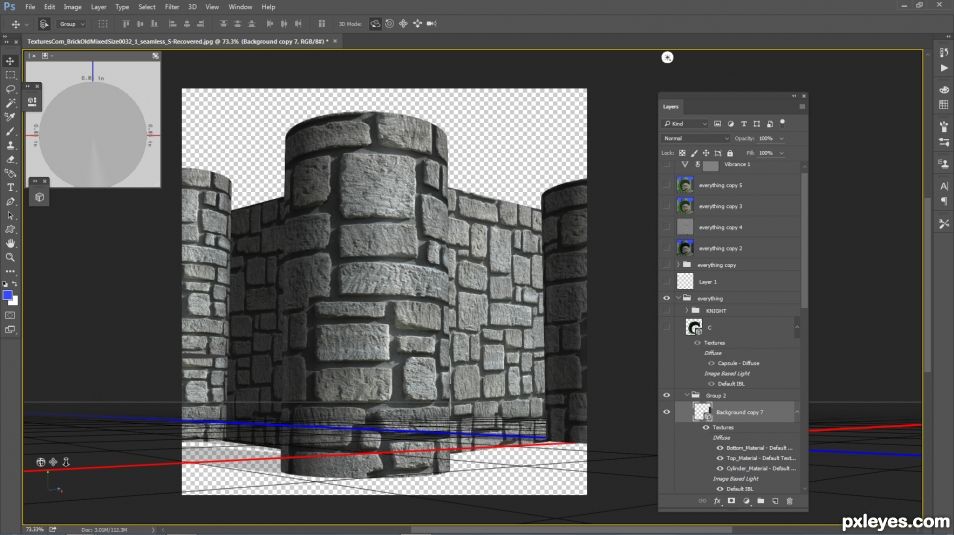Open the Normal blend mode dropdown
This screenshot has width=954, height=535.
click(x=696, y=138)
